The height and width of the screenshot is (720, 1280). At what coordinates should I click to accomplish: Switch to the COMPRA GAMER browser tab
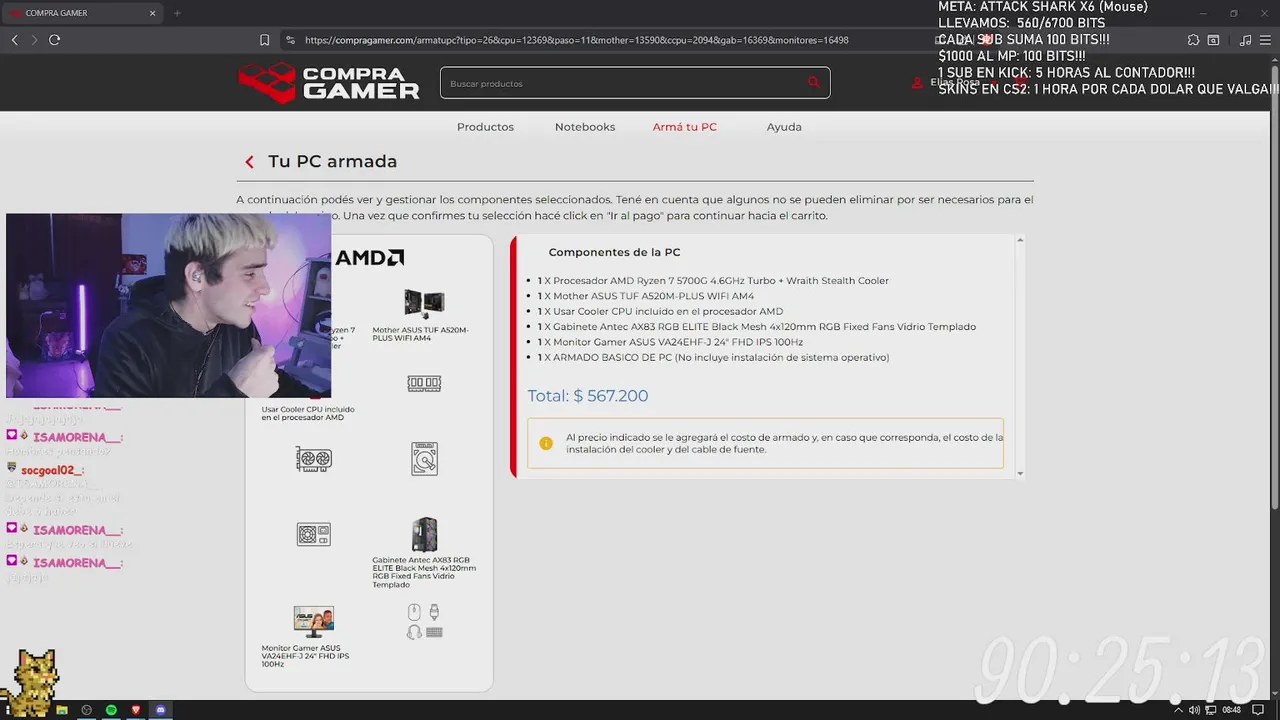pyautogui.click(x=80, y=13)
